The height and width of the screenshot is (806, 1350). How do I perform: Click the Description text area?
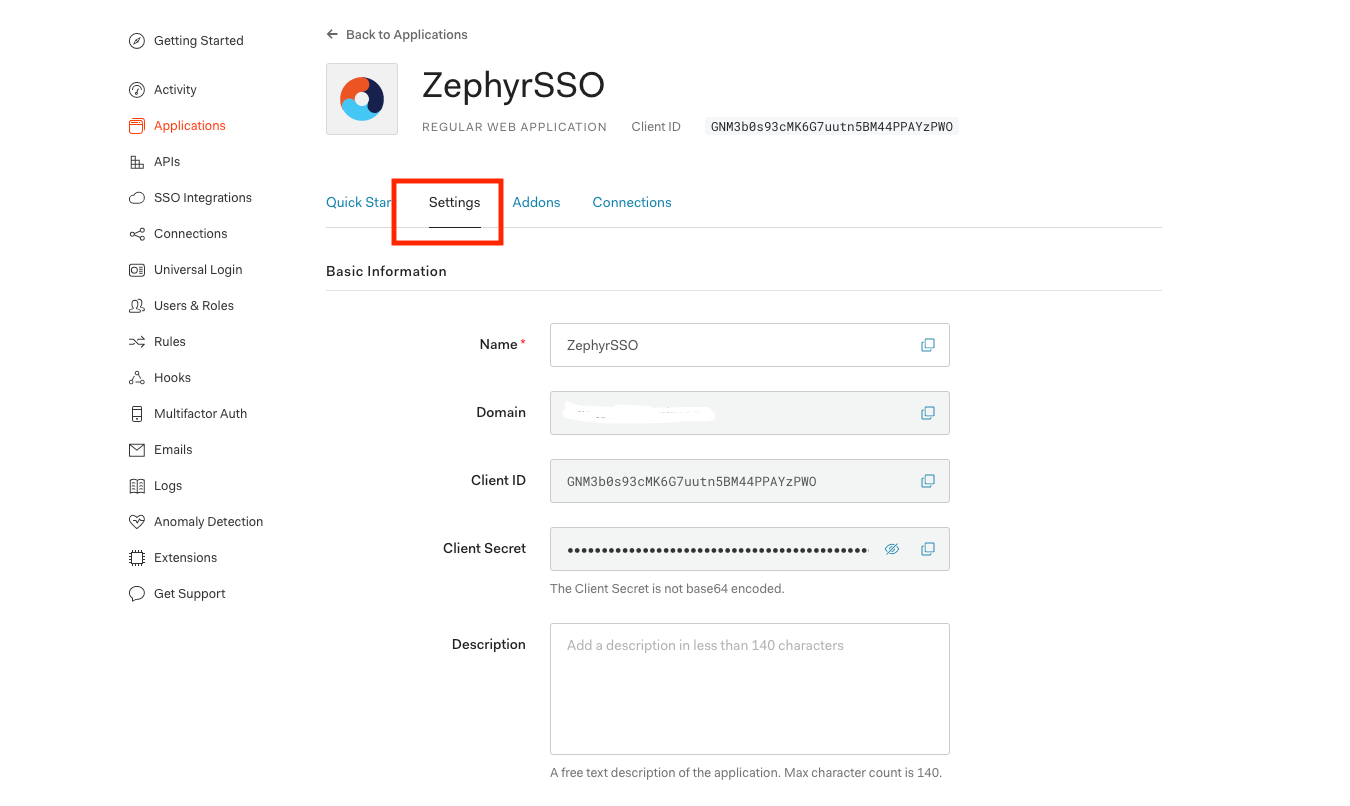click(x=749, y=689)
